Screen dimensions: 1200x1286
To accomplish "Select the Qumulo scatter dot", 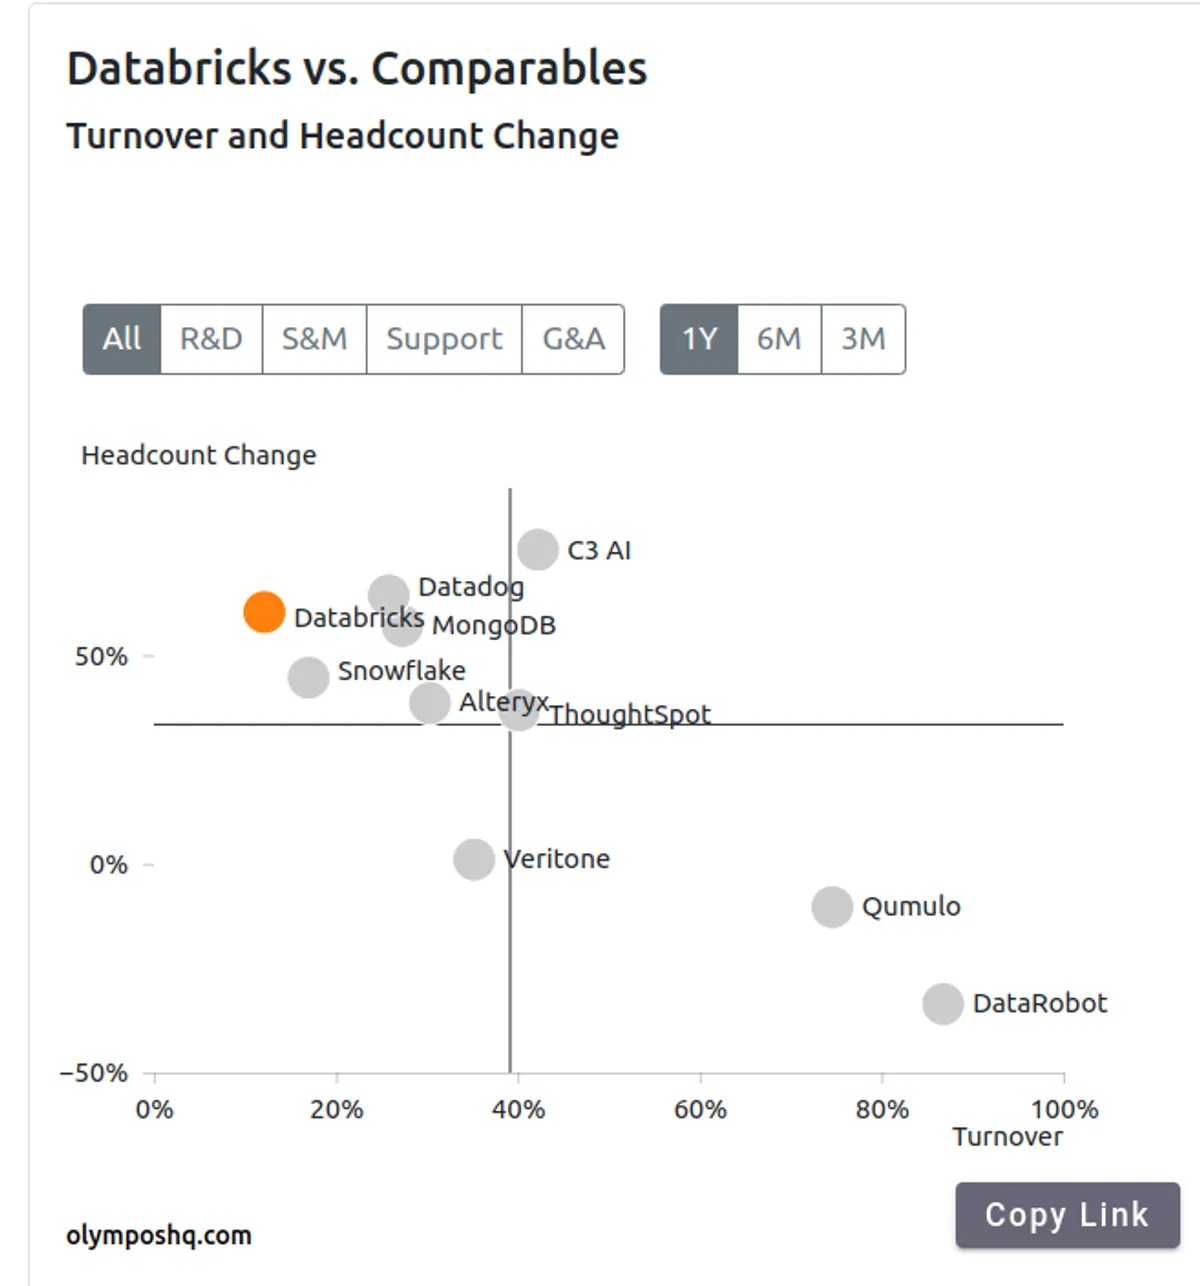I will click(x=832, y=907).
